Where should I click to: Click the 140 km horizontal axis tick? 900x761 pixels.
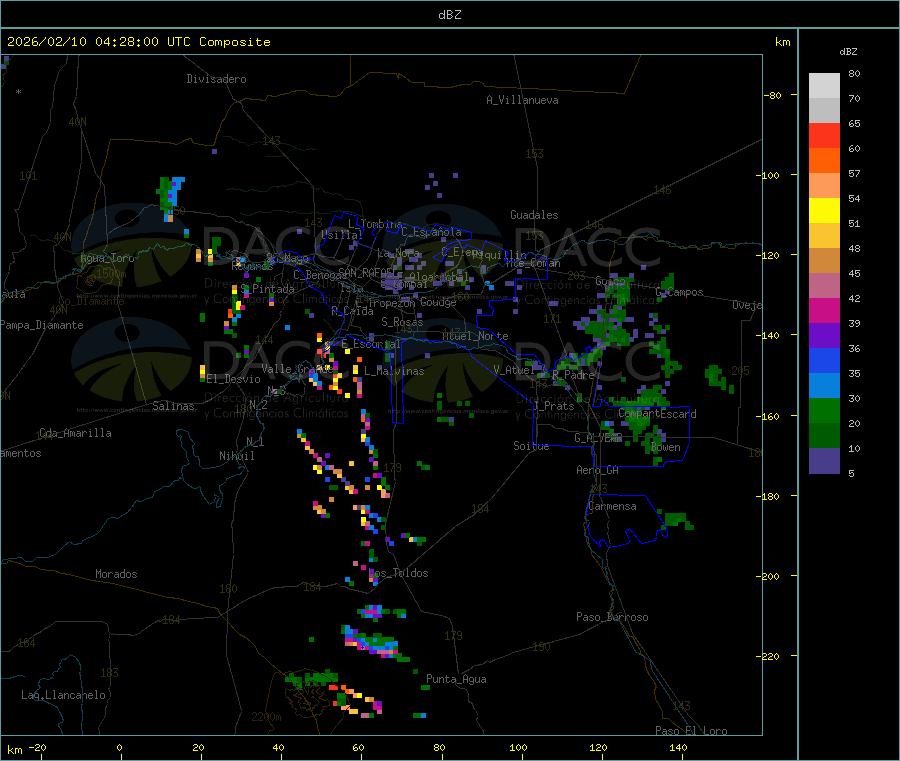pos(678,747)
